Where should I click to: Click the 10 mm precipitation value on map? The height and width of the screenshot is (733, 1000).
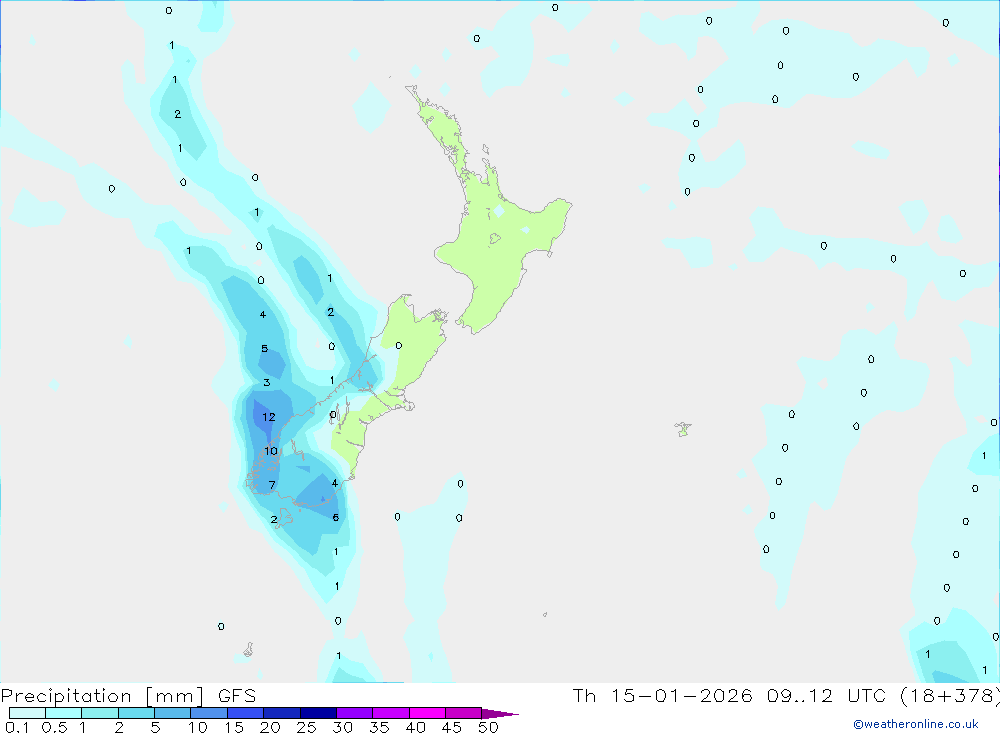tap(271, 451)
